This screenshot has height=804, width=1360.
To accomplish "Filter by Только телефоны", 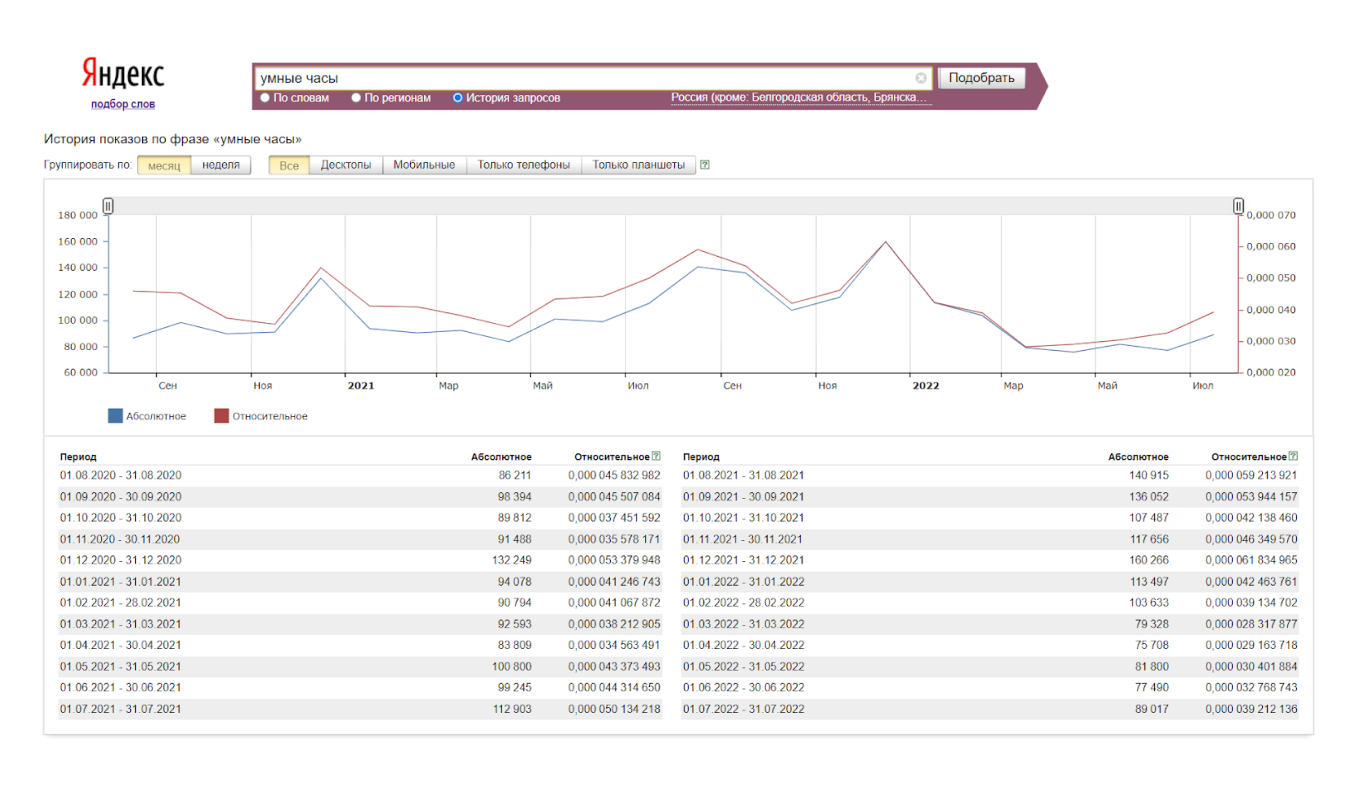I will pos(524,165).
